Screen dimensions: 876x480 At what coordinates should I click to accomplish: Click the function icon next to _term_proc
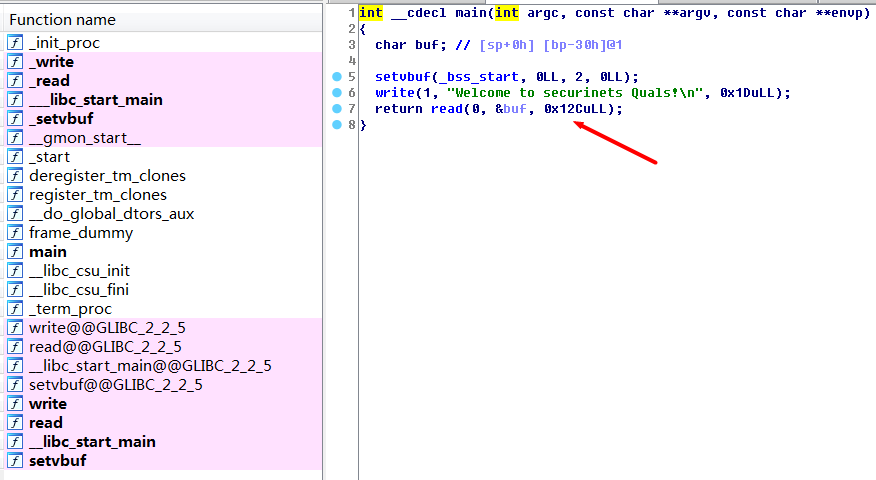tap(15, 309)
